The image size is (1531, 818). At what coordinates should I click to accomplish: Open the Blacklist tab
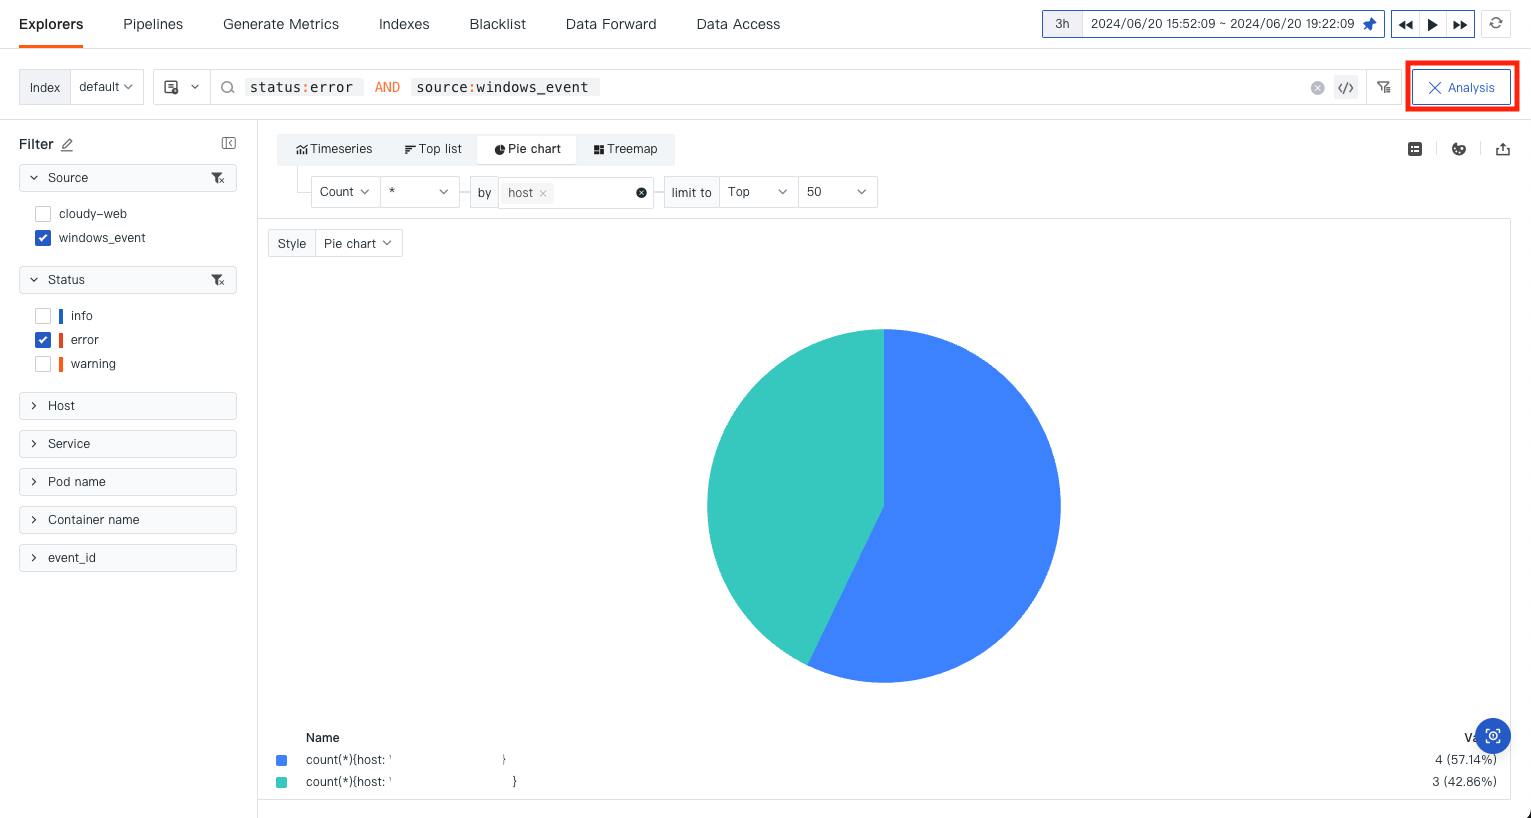click(x=498, y=24)
